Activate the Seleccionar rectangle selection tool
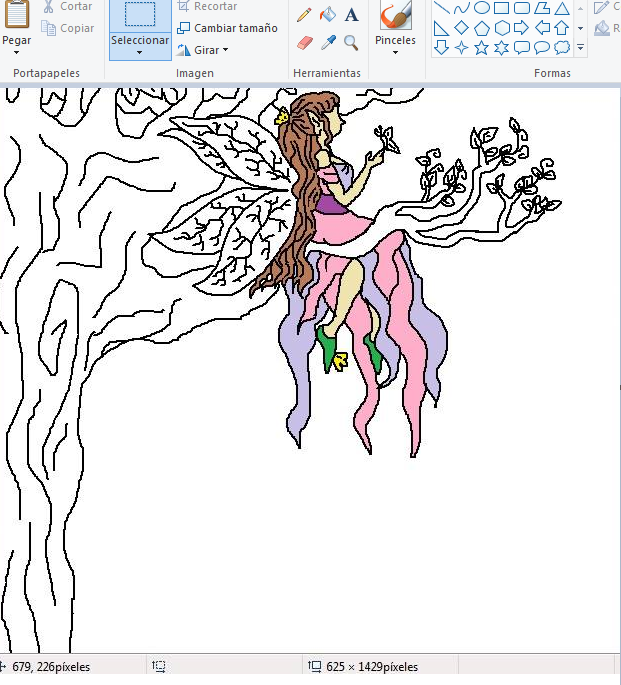621x685 pixels. (x=140, y=15)
